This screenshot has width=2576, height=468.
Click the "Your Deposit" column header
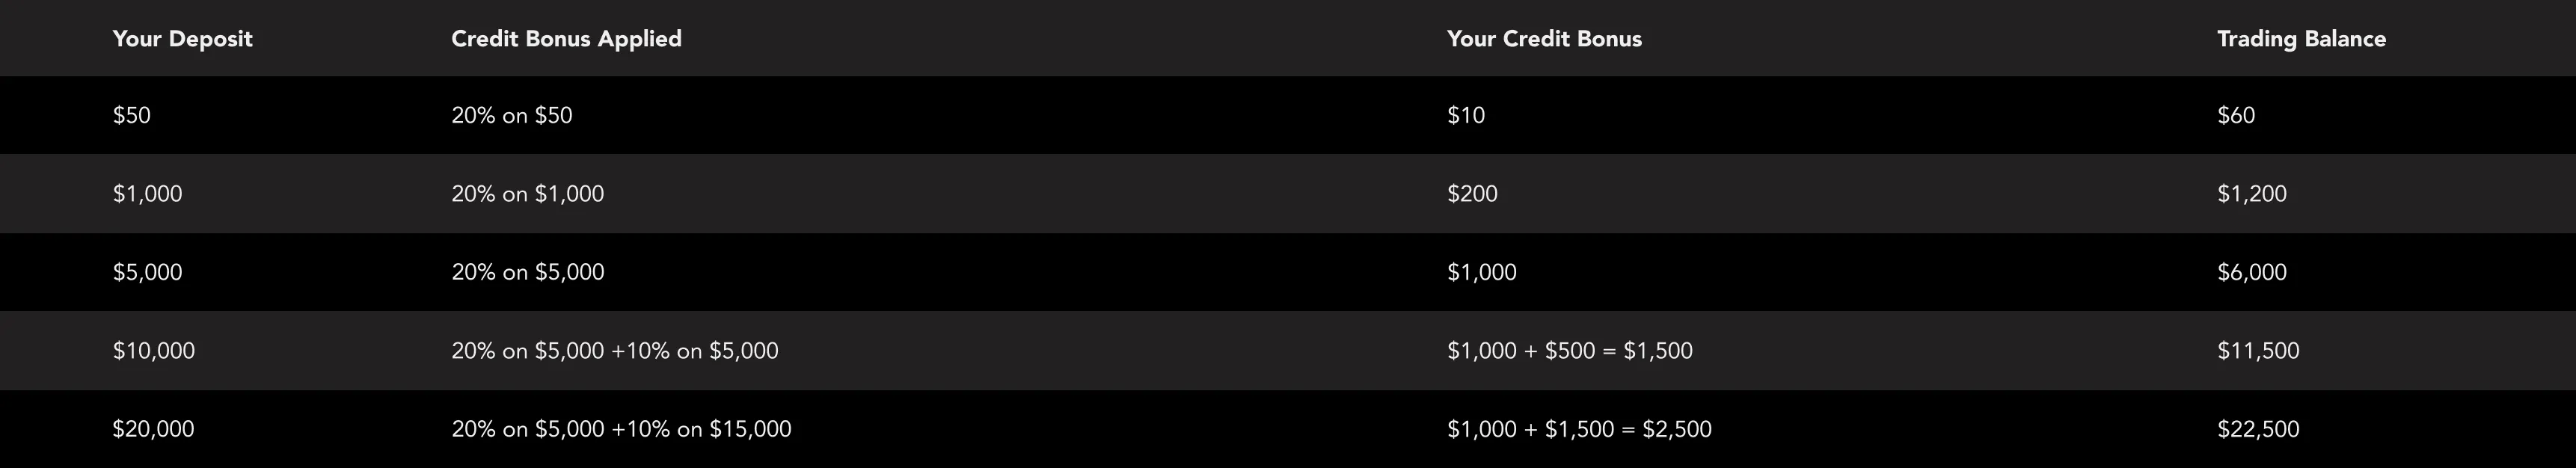pyautogui.click(x=182, y=39)
